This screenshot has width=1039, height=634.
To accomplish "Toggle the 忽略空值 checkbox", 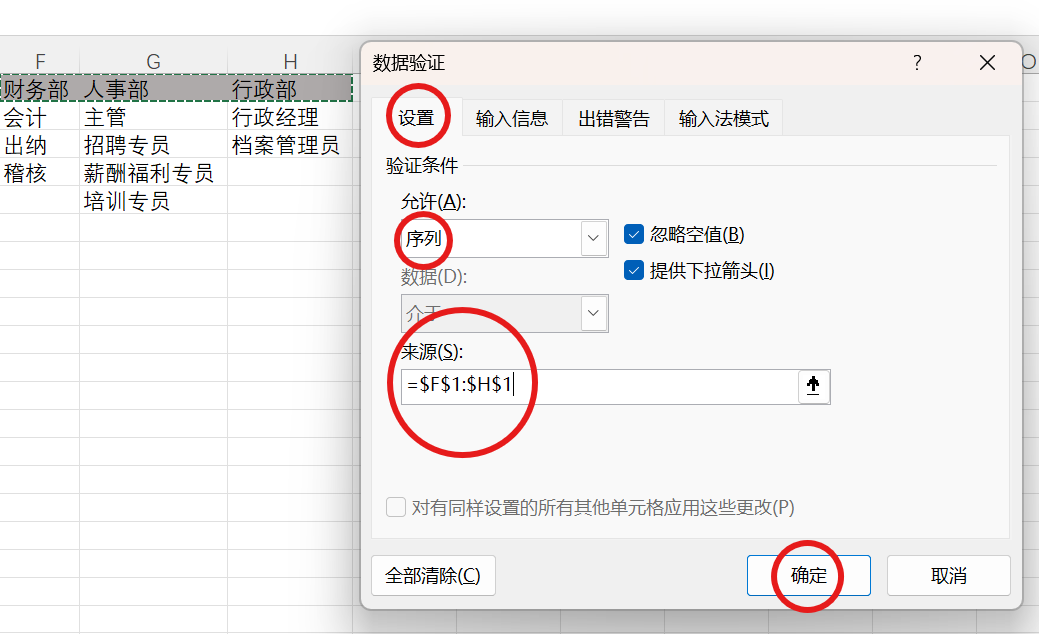I will (634, 235).
